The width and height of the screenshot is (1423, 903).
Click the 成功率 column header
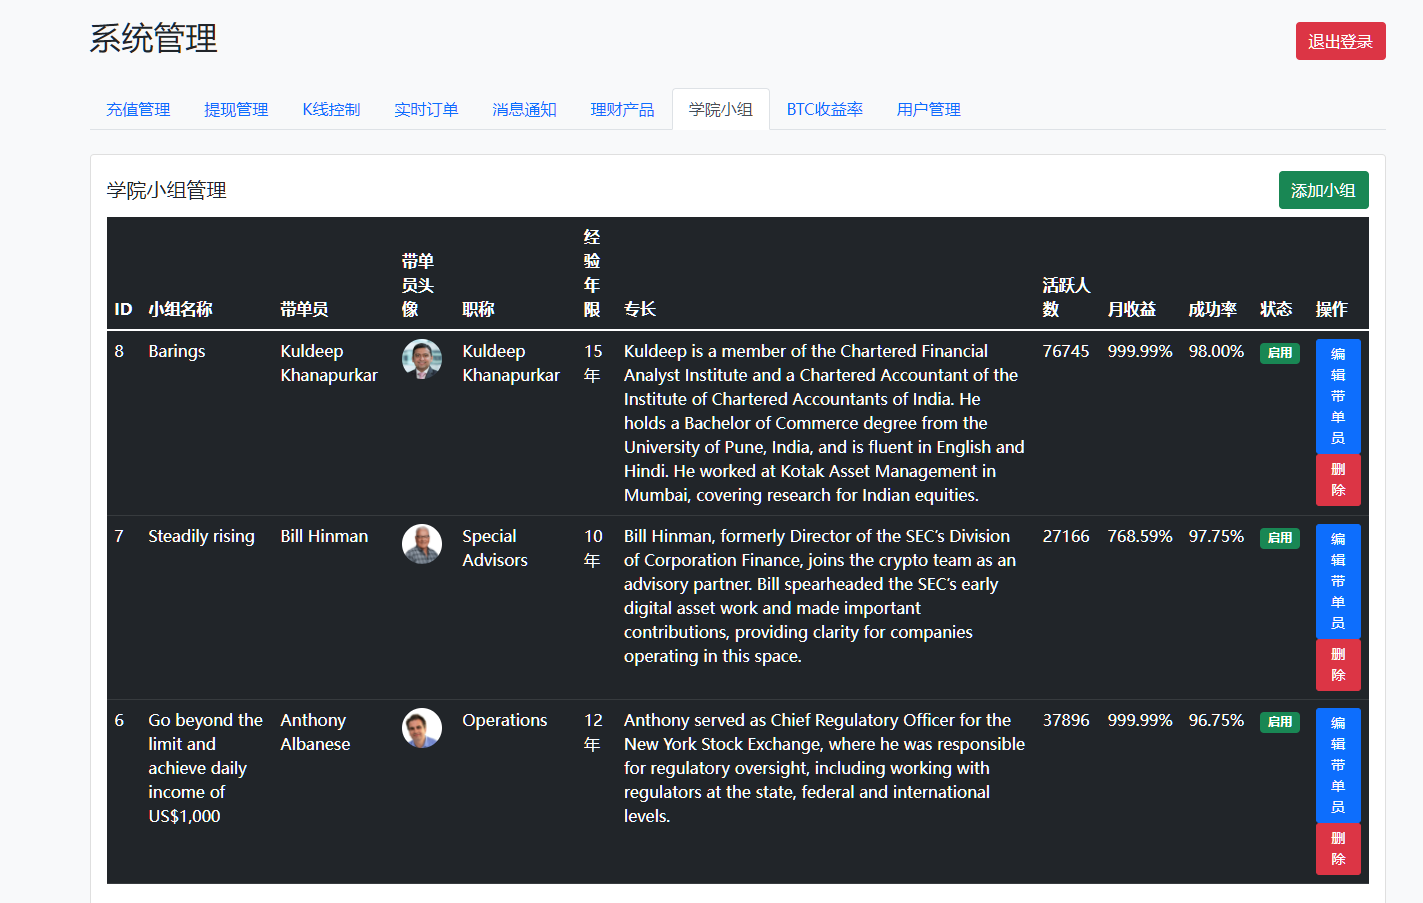coord(1212,309)
